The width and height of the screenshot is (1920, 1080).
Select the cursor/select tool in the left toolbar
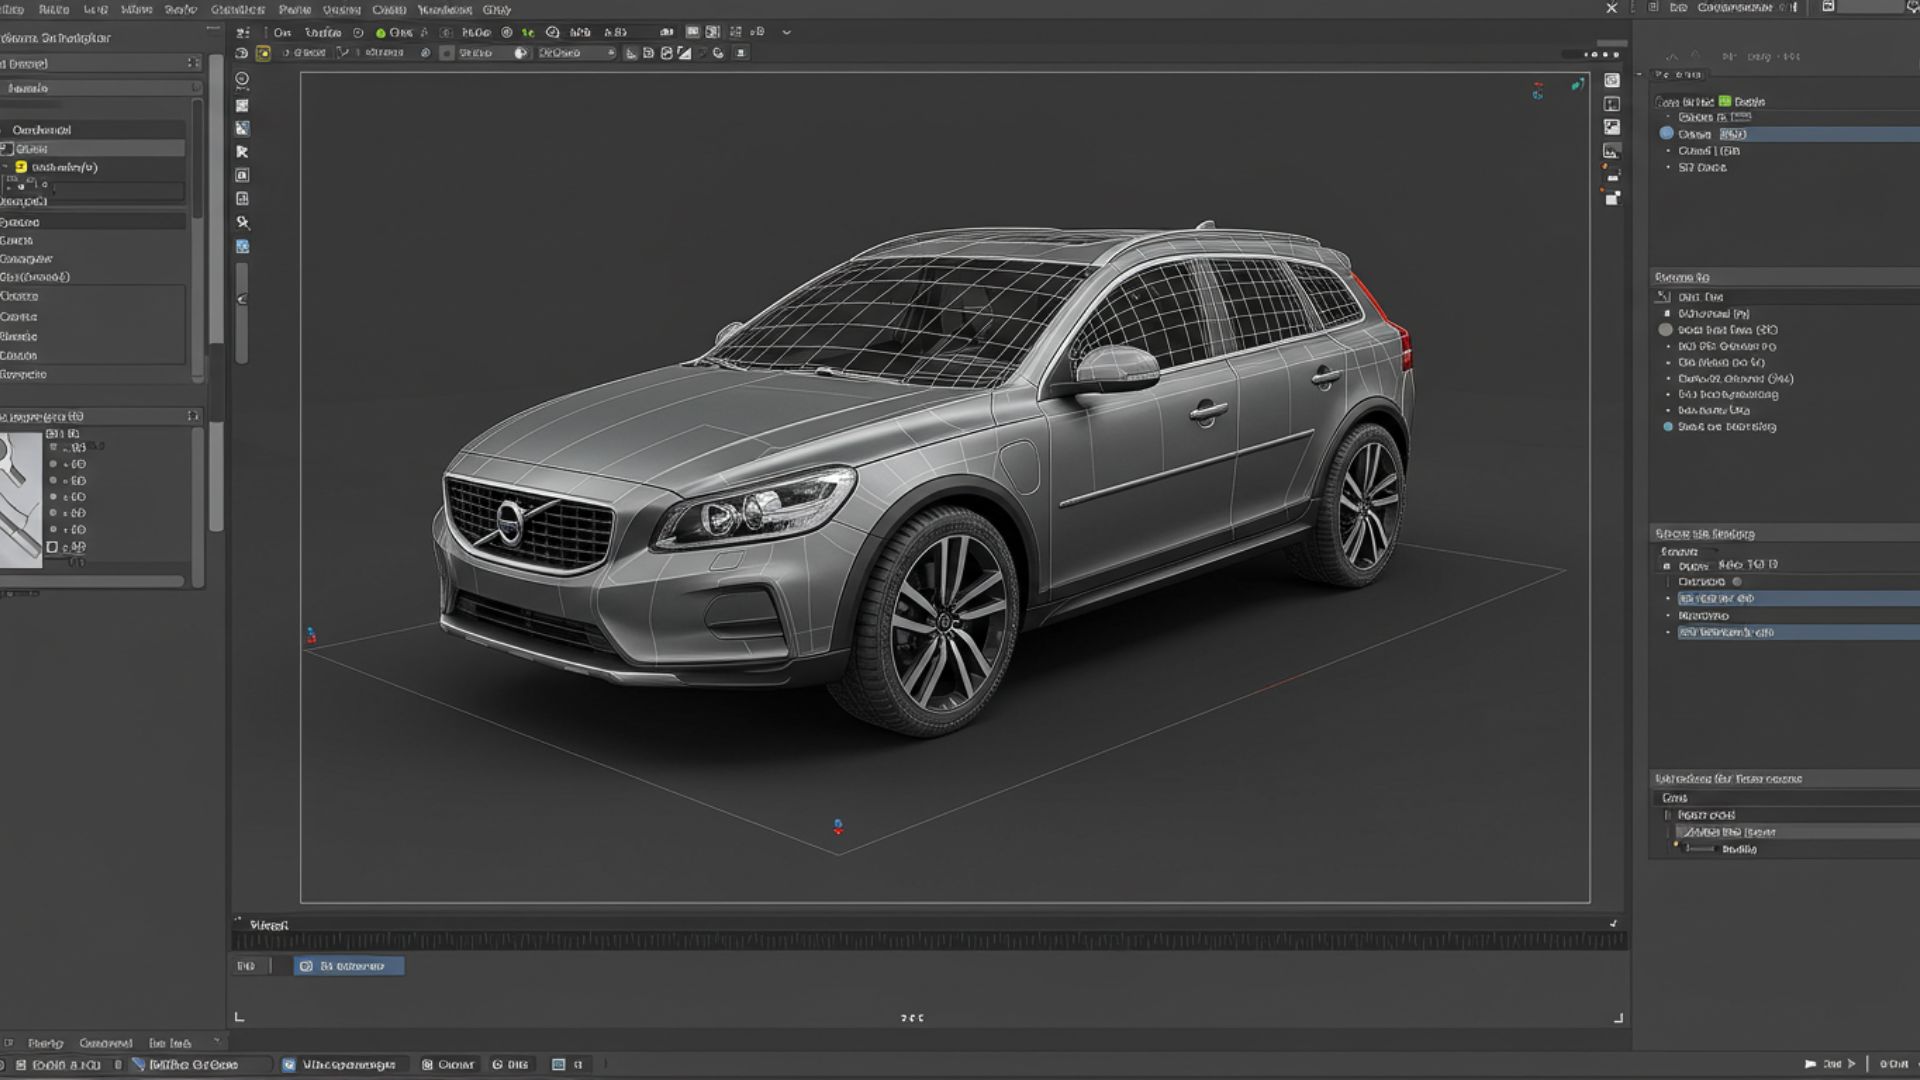244,151
